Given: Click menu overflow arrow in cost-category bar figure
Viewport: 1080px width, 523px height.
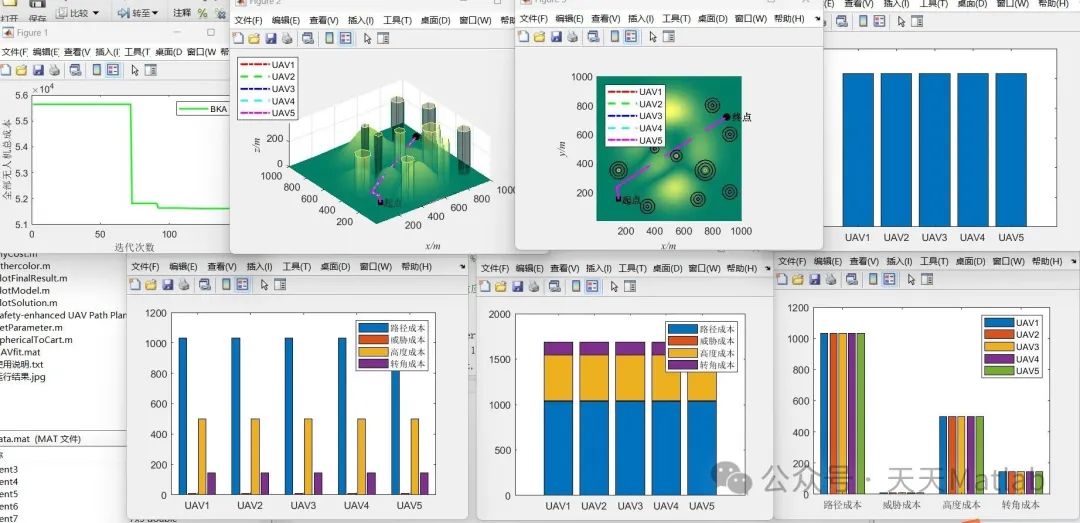Looking at the screenshot, I should click(x=1072, y=261).
